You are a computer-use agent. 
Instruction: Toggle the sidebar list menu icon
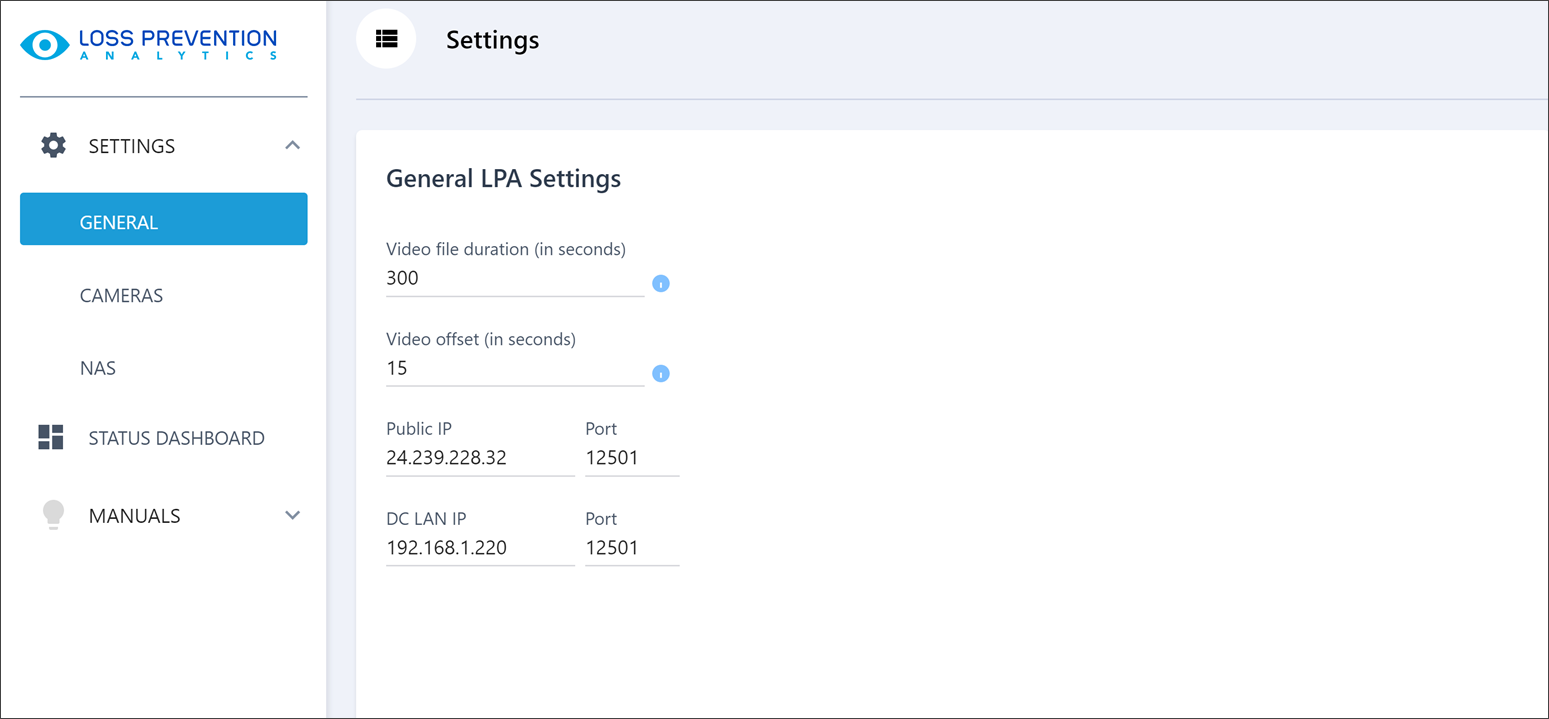[386, 39]
